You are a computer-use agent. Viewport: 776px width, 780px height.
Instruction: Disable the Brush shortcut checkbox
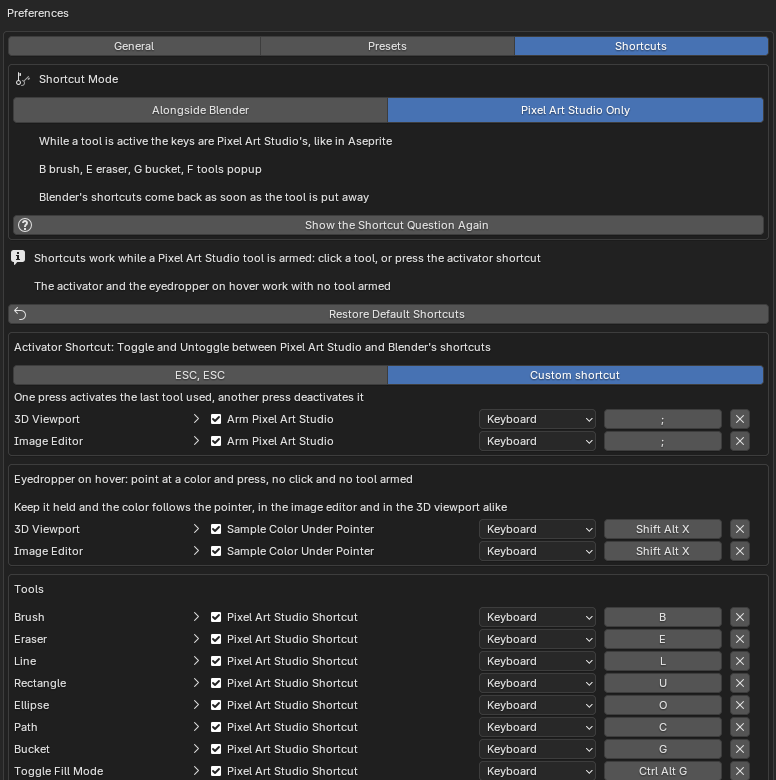pyautogui.click(x=216, y=617)
